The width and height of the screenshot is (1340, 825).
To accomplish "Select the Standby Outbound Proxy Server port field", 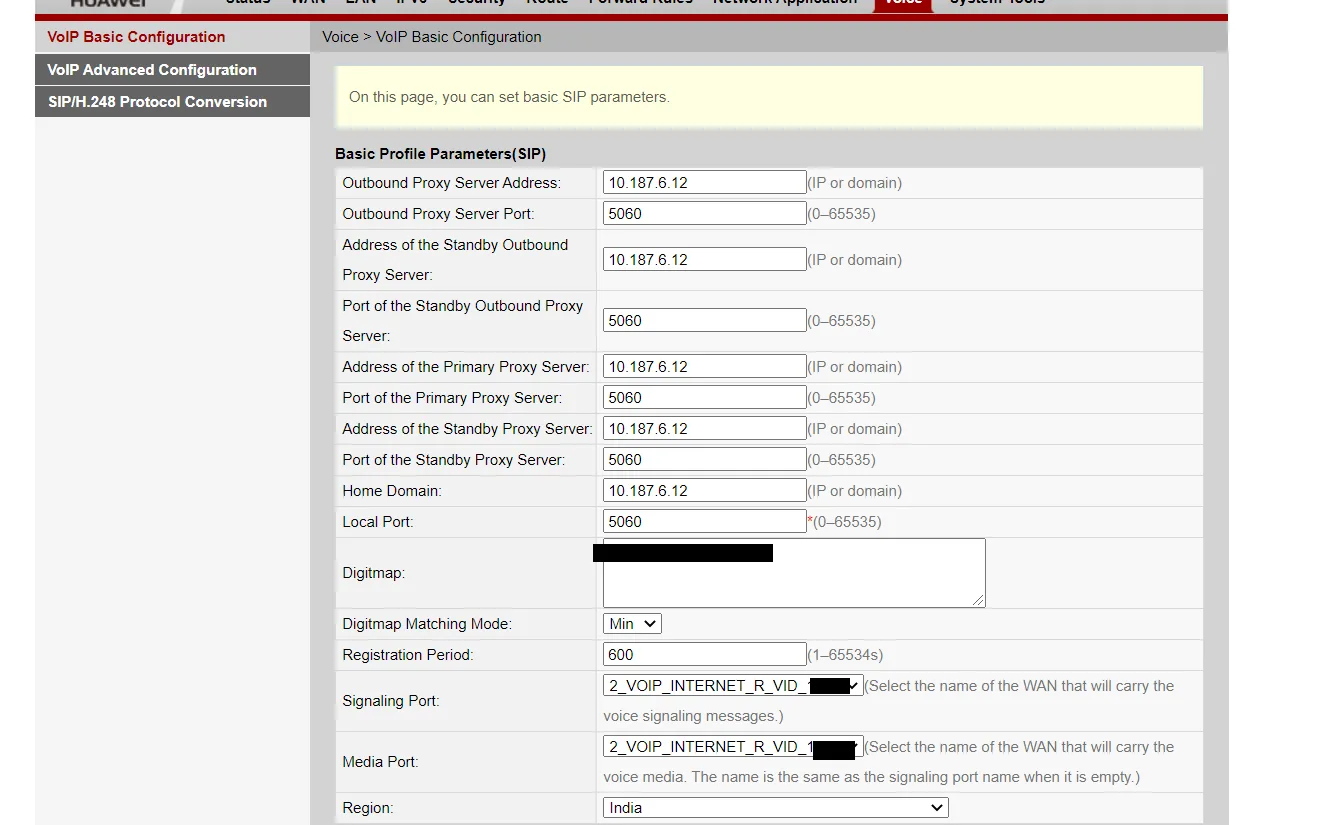I will [704, 321].
